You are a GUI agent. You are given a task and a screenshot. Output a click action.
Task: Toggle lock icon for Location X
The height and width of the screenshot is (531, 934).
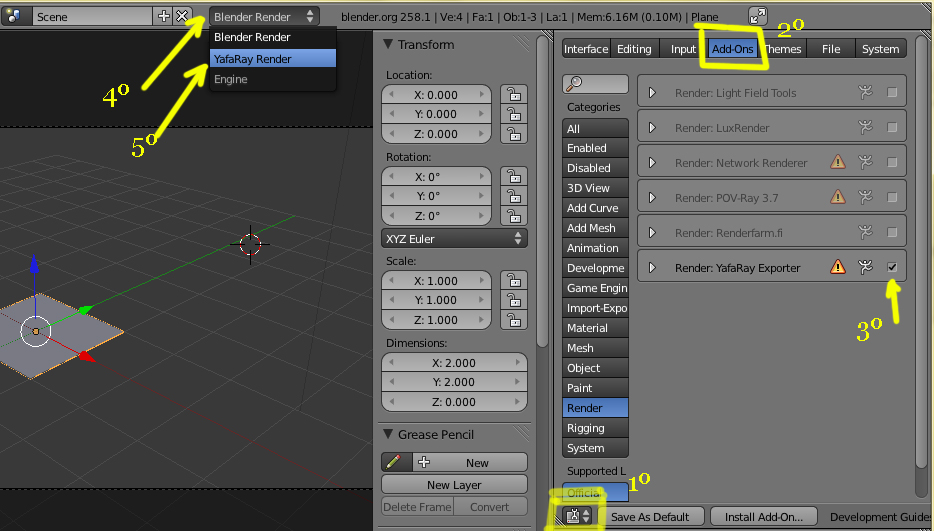tap(513, 94)
